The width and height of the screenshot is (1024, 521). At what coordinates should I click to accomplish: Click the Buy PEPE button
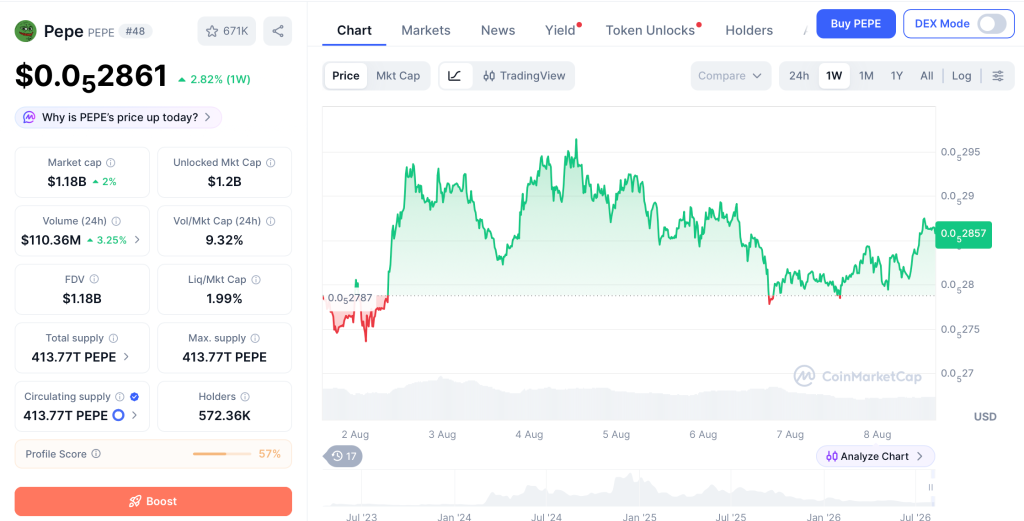(856, 24)
